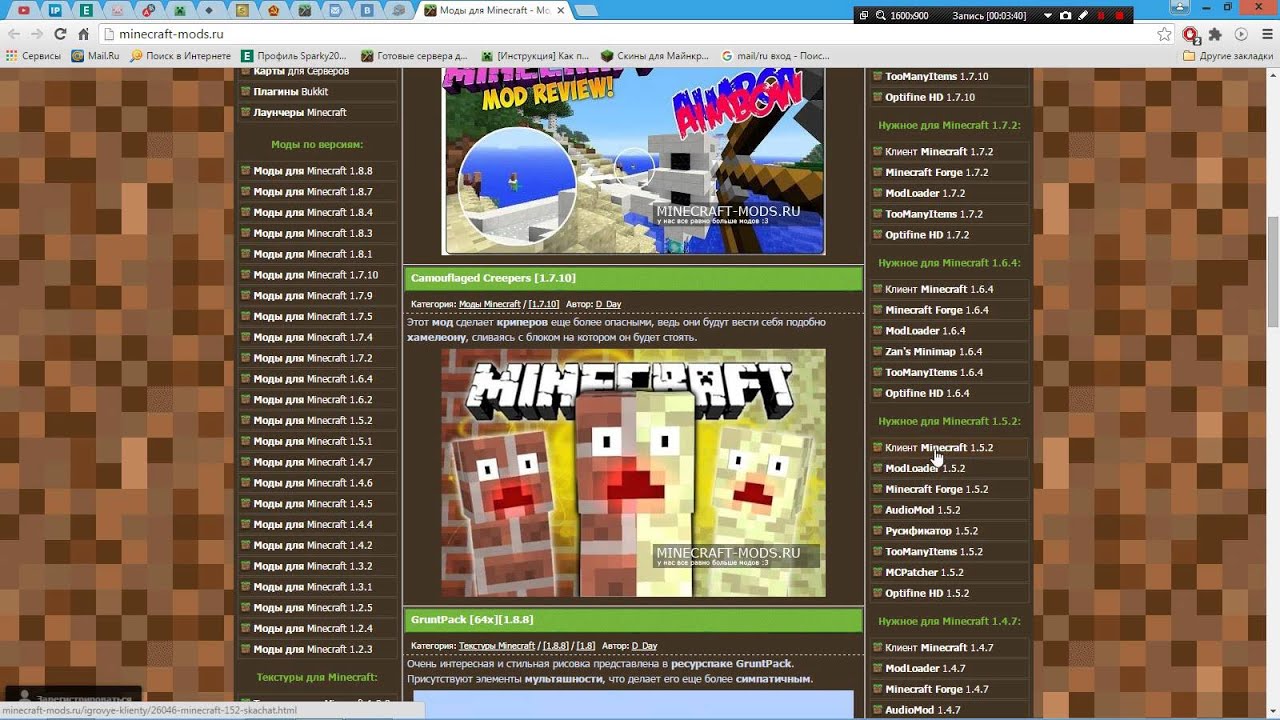The image size is (1280, 720).
Task: Open author D_Day under Camouflaged Creepers
Action: pyautogui.click(x=608, y=304)
